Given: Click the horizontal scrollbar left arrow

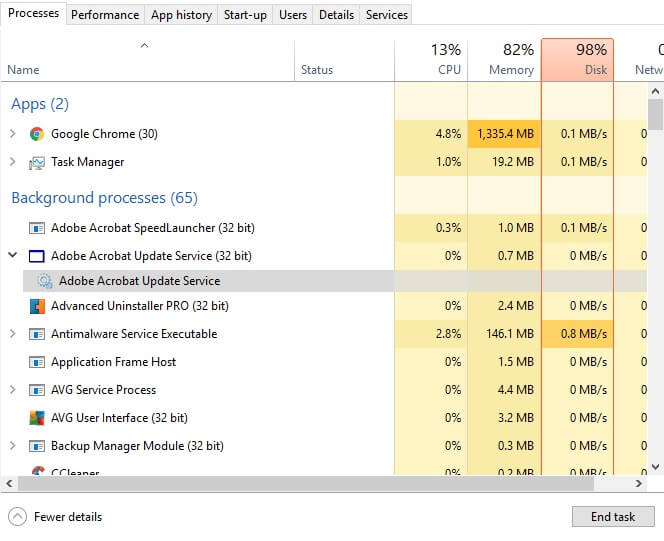Looking at the screenshot, I should [9, 483].
